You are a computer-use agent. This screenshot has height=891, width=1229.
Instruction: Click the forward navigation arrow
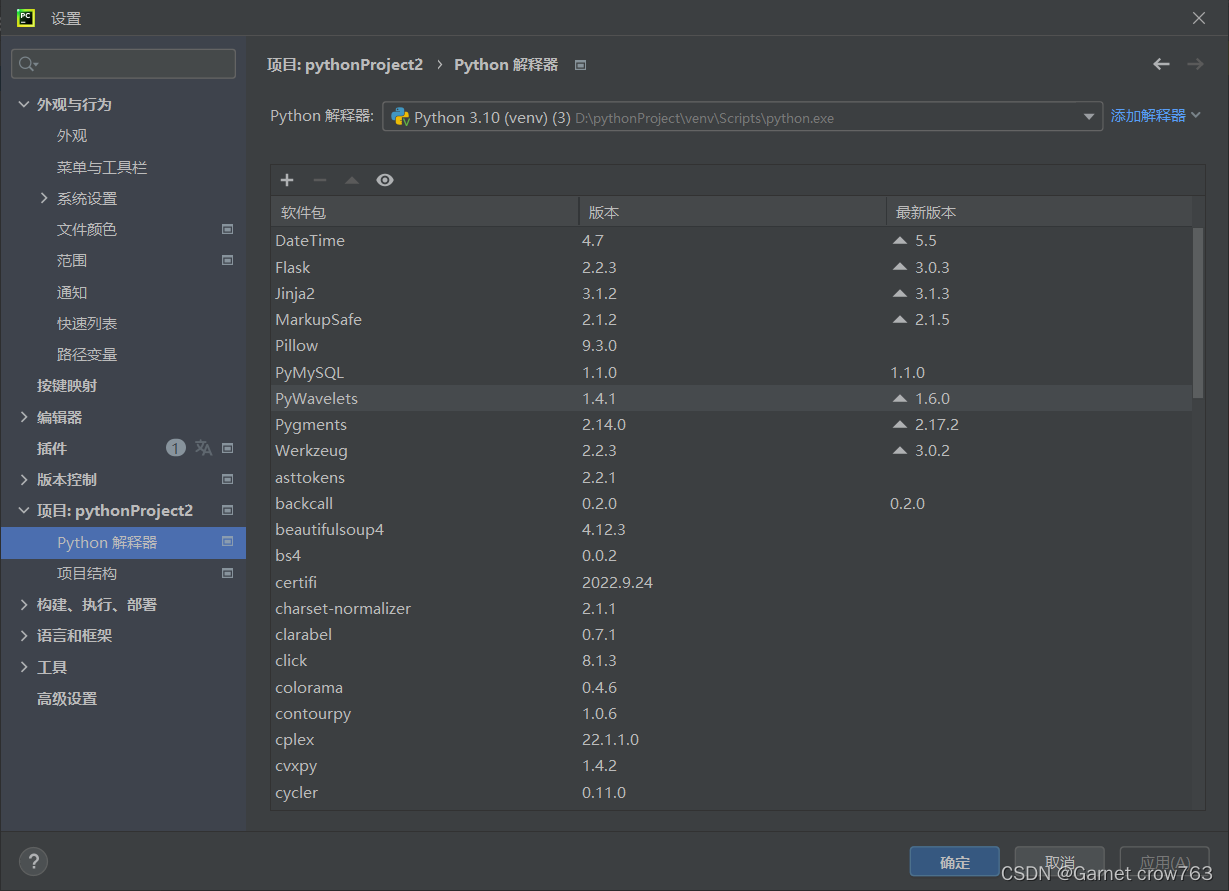click(1195, 64)
